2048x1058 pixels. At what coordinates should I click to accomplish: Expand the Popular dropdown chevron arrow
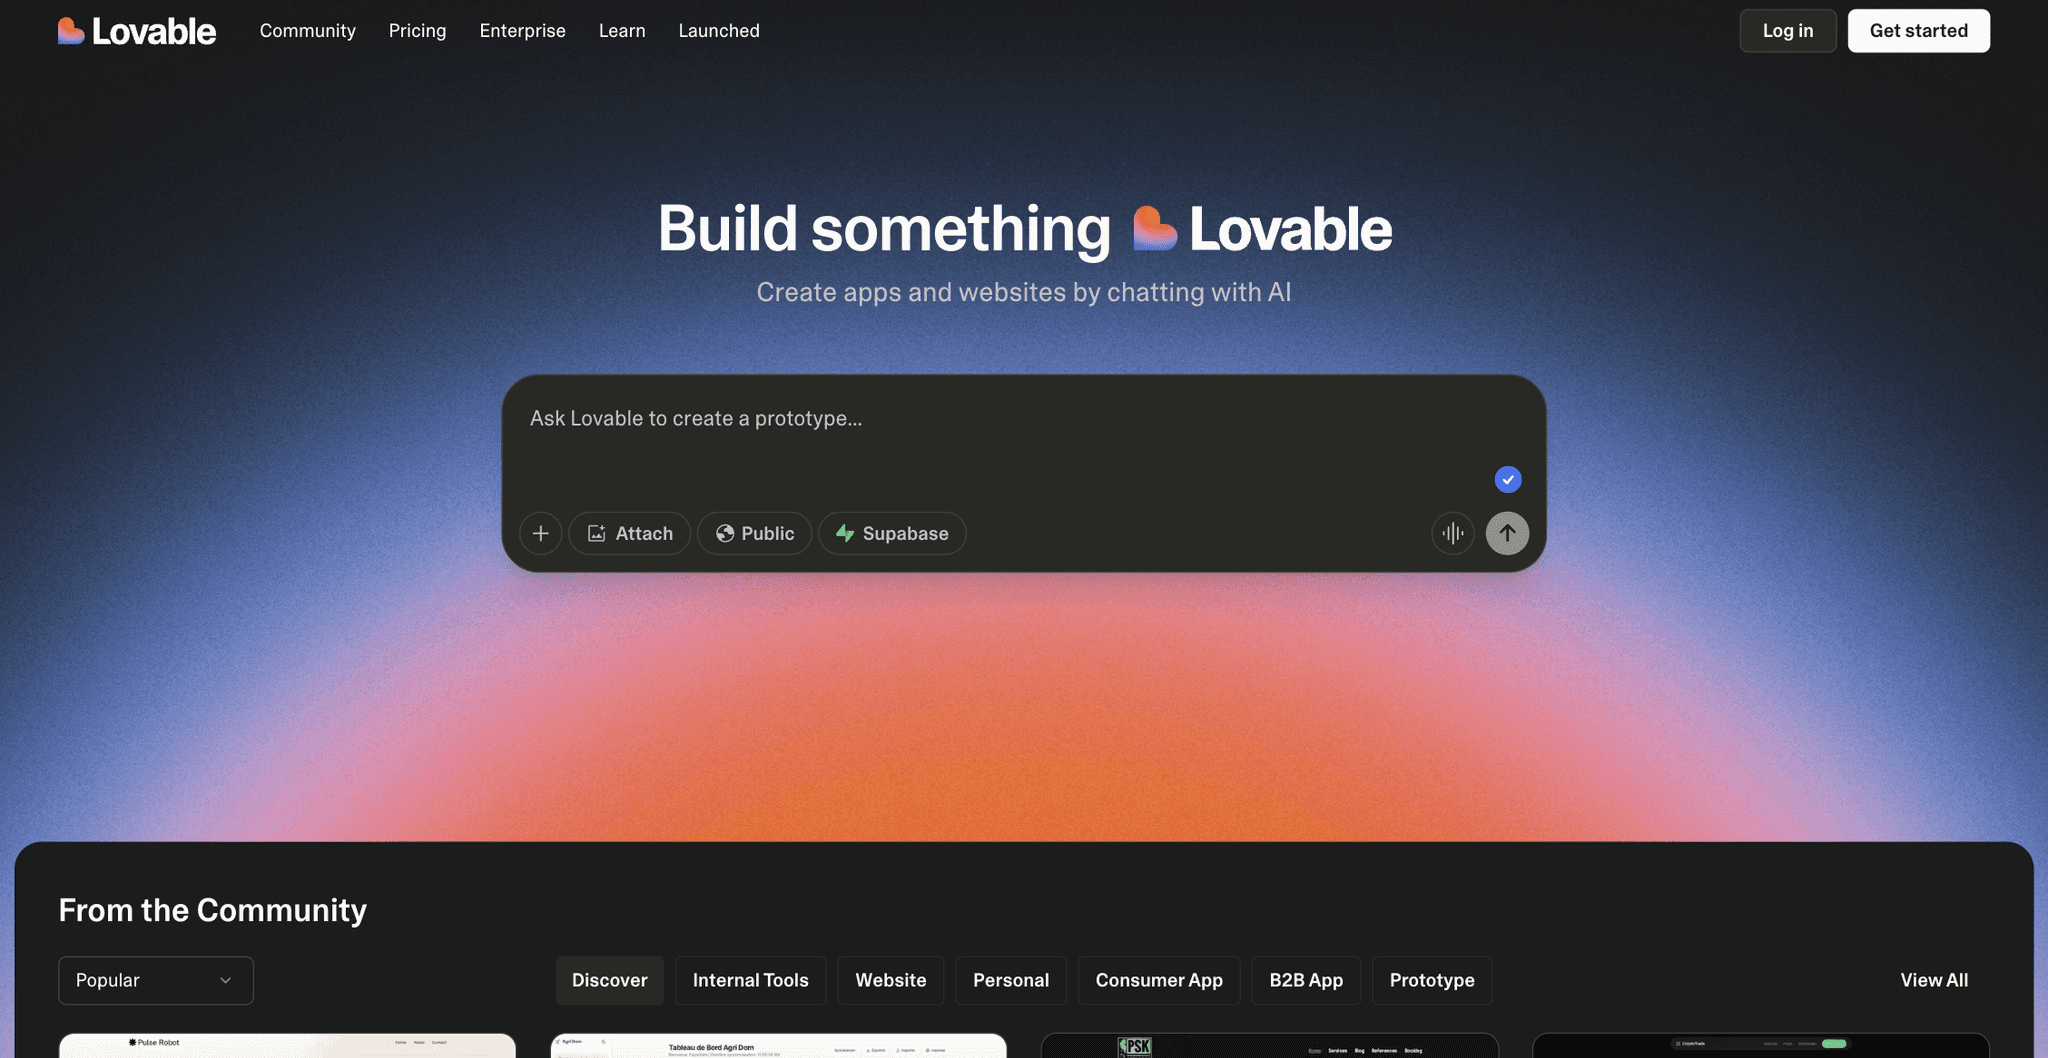(x=226, y=980)
